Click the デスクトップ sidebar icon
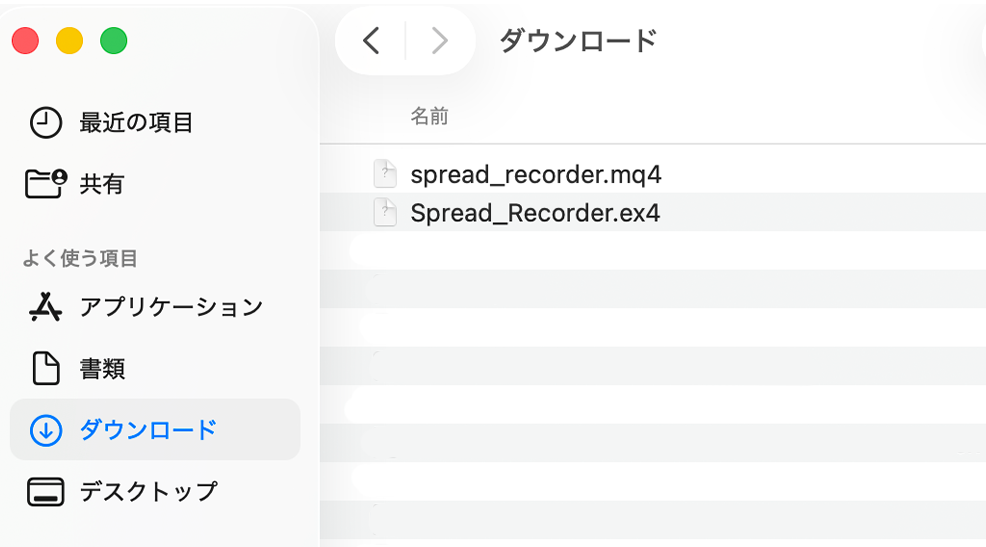 [45, 492]
